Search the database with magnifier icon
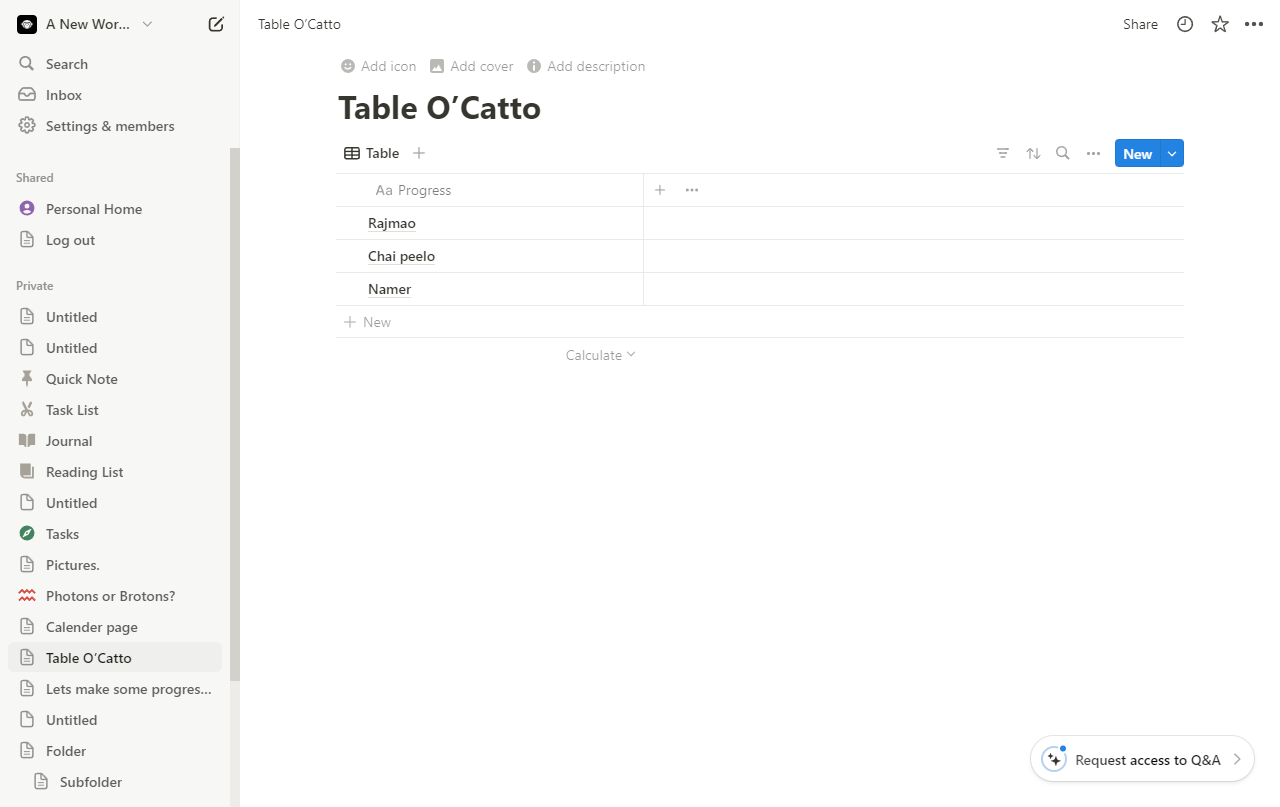This screenshot has height=807, width=1280. (1063, 153)
